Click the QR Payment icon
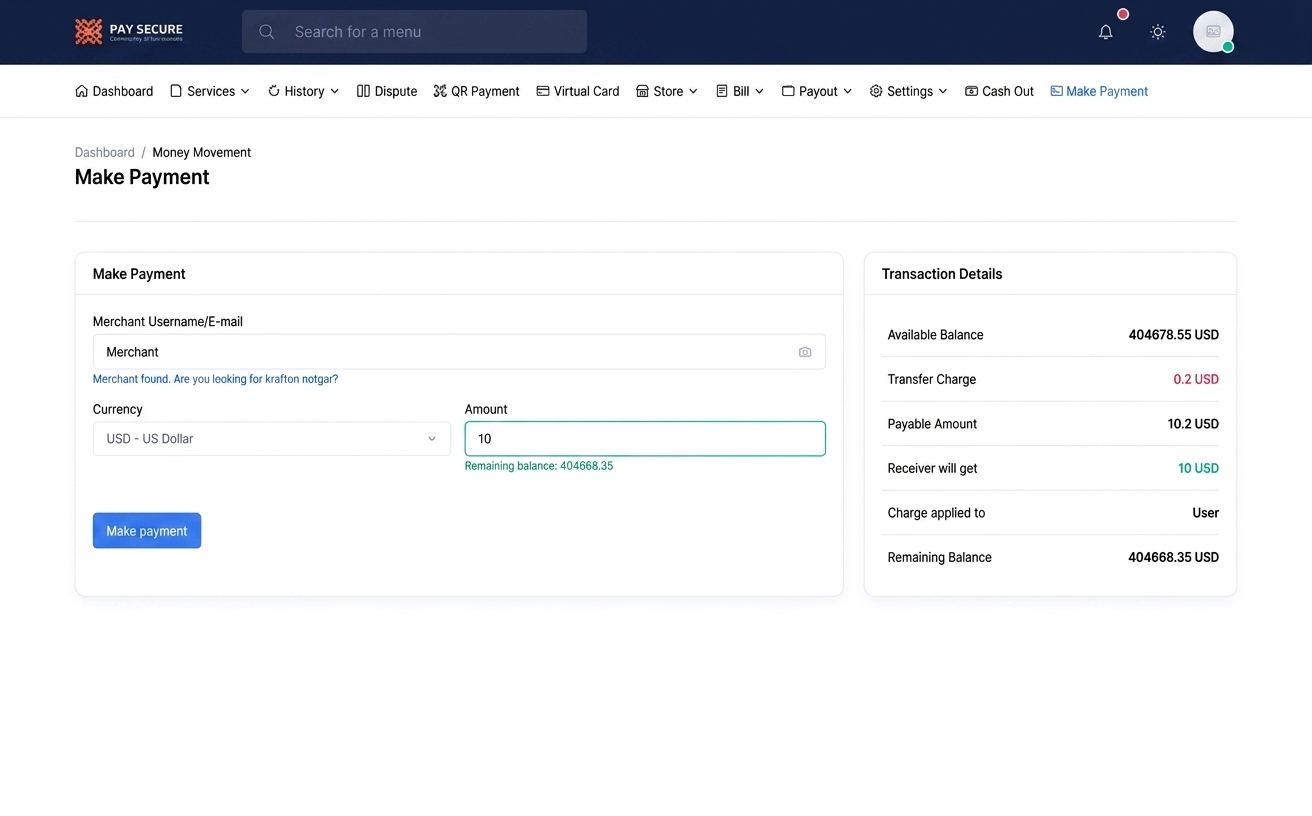 point(440,91)
